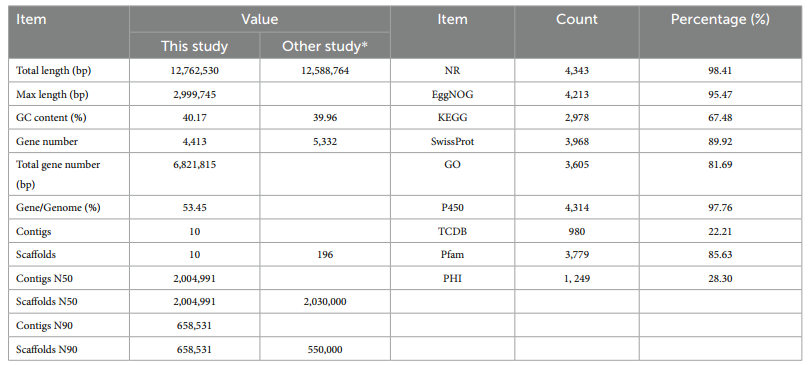
Task: Click the TCDB count value 980
Action: click(577, 231)
